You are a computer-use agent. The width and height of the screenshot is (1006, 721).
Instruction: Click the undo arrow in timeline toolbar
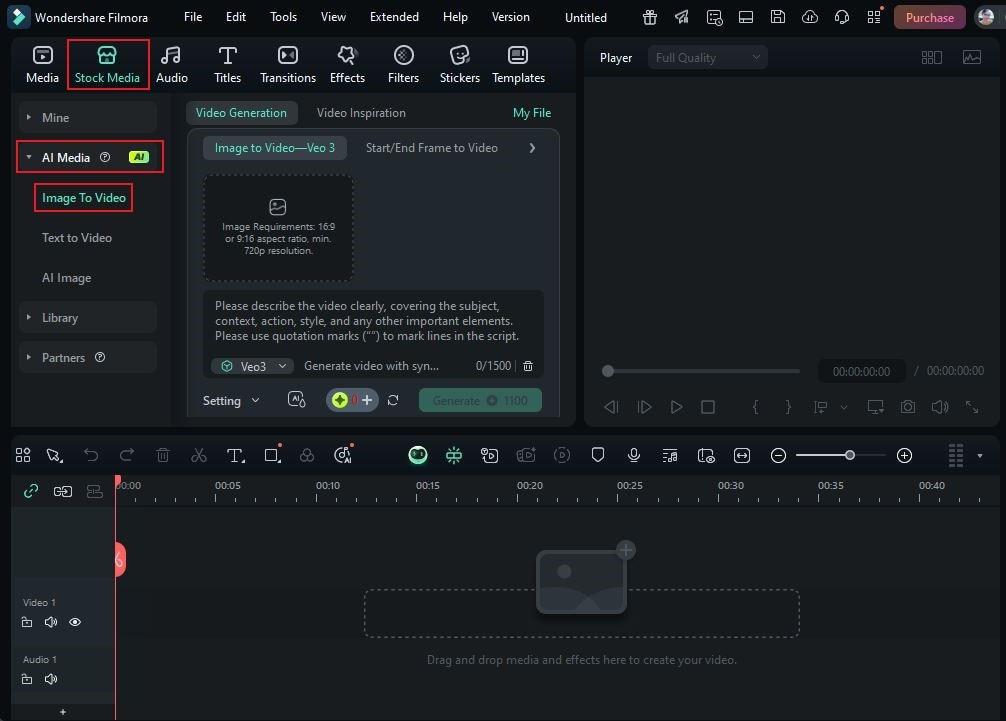[x=91, y=455]
